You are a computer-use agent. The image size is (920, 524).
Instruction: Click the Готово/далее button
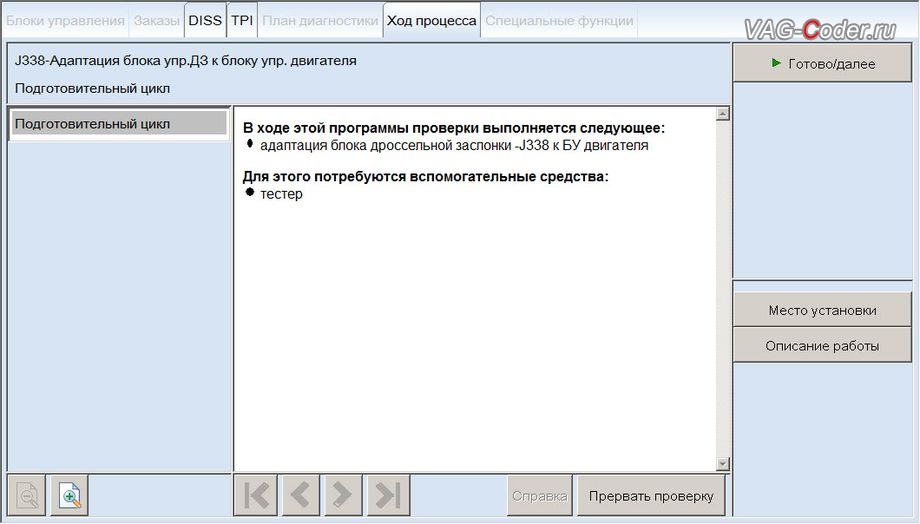click(x=822, y=63)
